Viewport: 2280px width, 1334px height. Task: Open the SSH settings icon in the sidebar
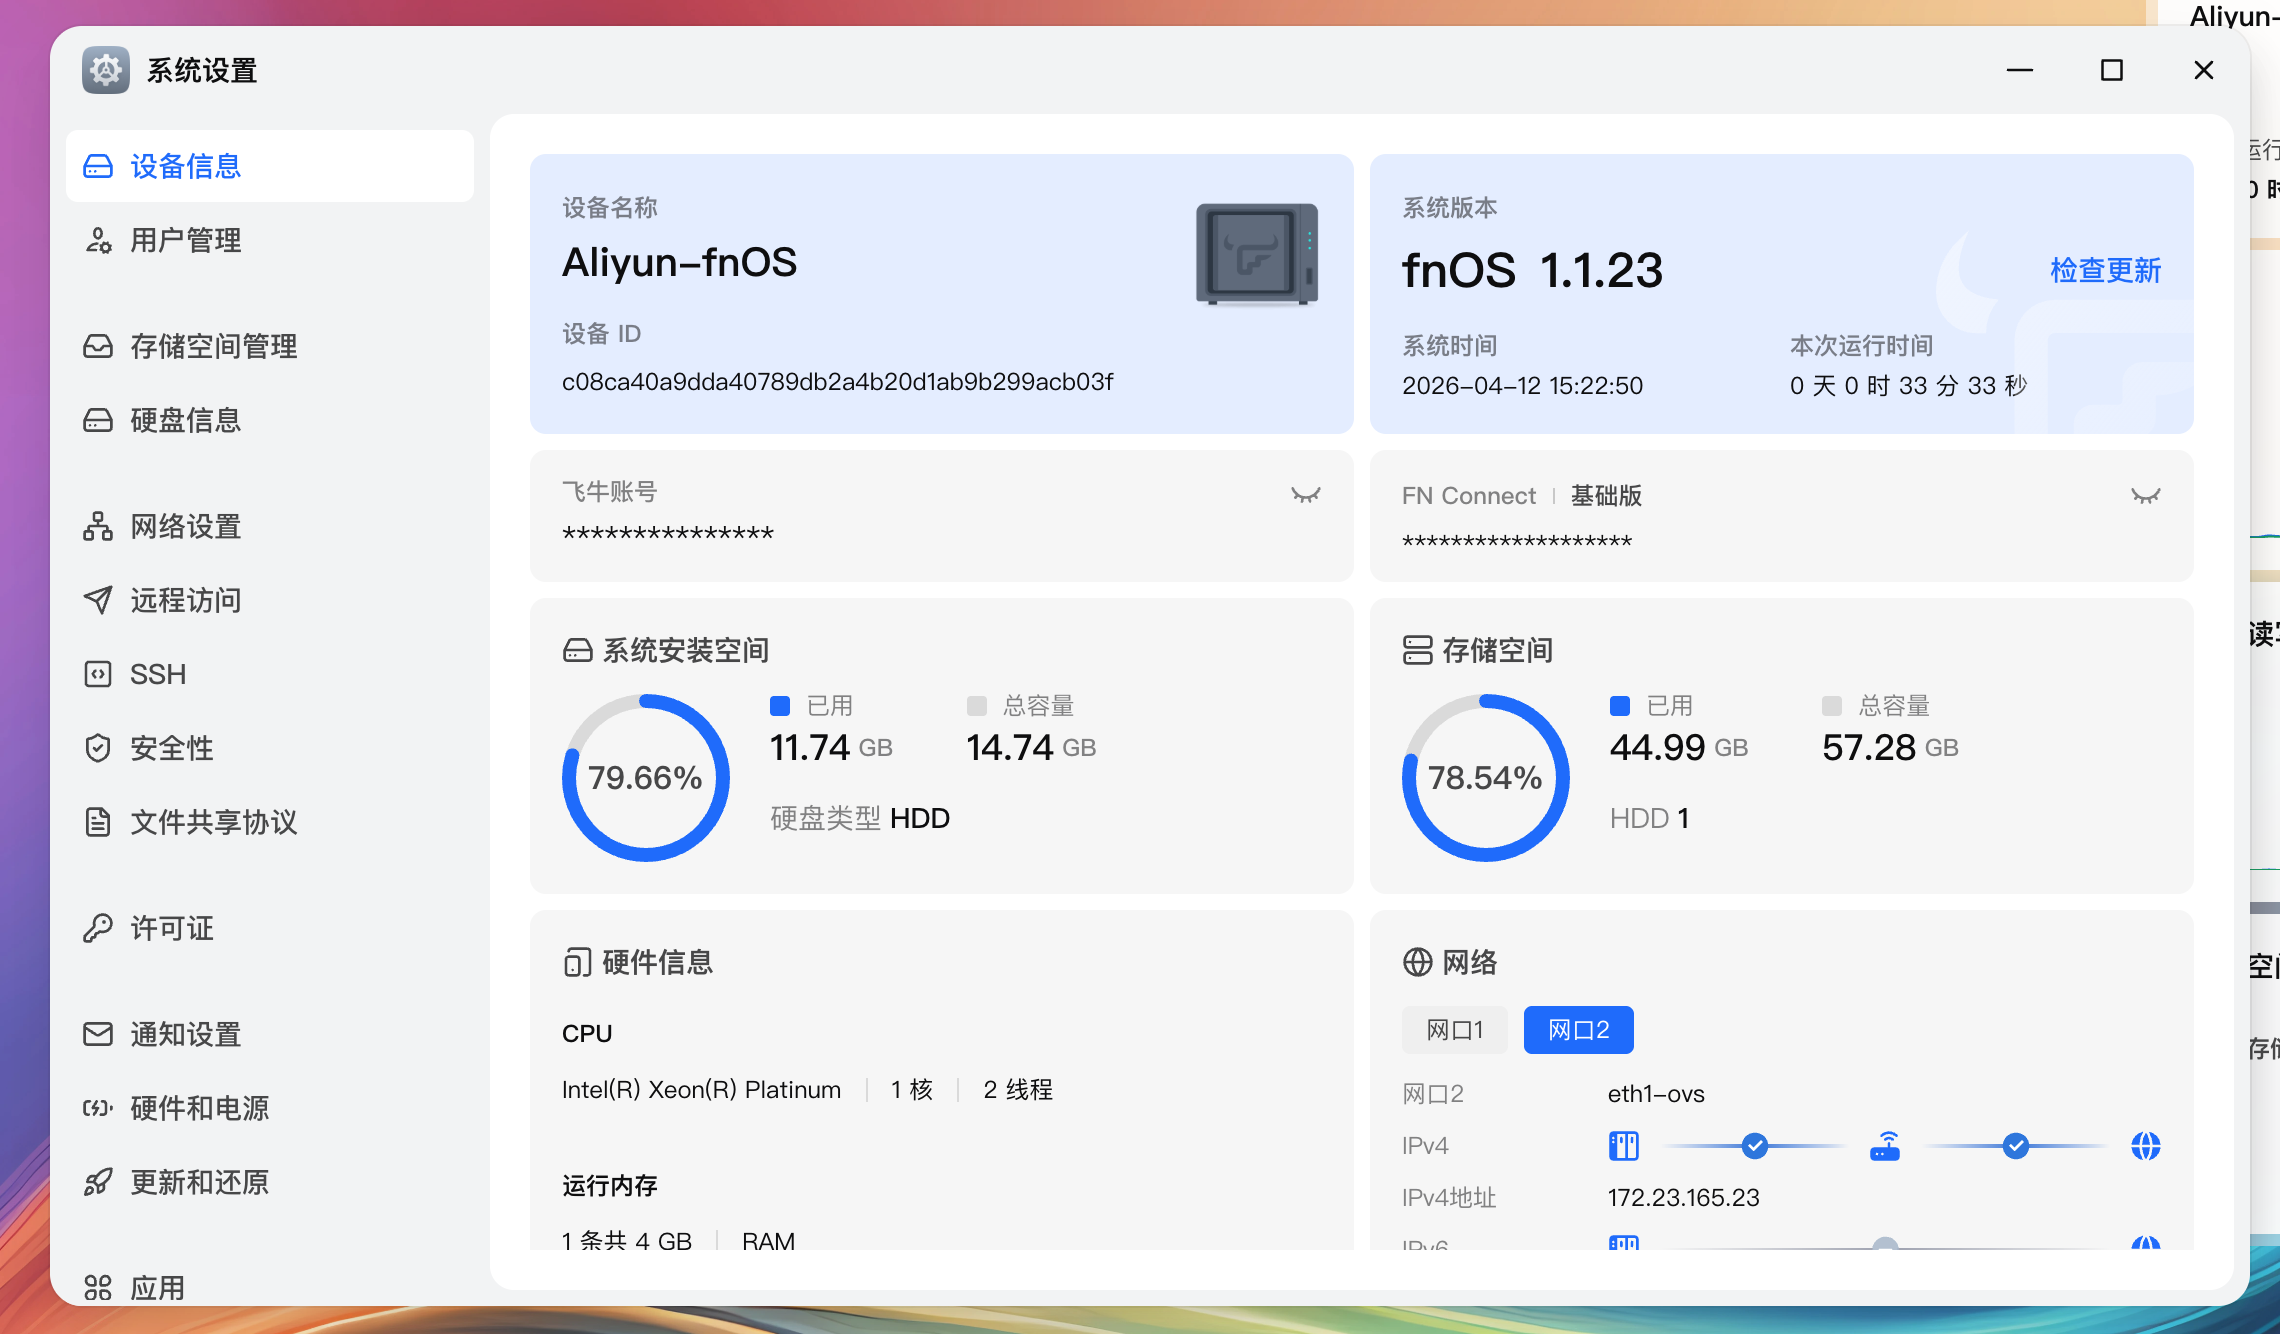click(97, 674)
